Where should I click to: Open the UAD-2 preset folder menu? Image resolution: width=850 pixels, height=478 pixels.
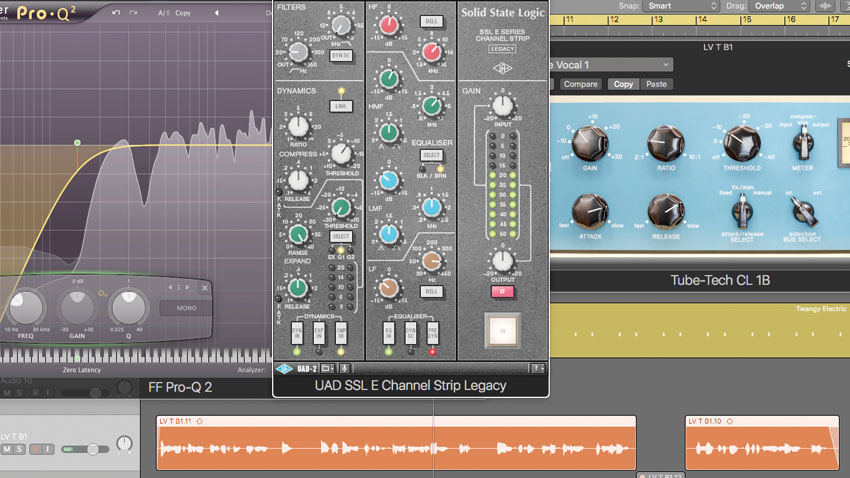click(x=327, y=369)
